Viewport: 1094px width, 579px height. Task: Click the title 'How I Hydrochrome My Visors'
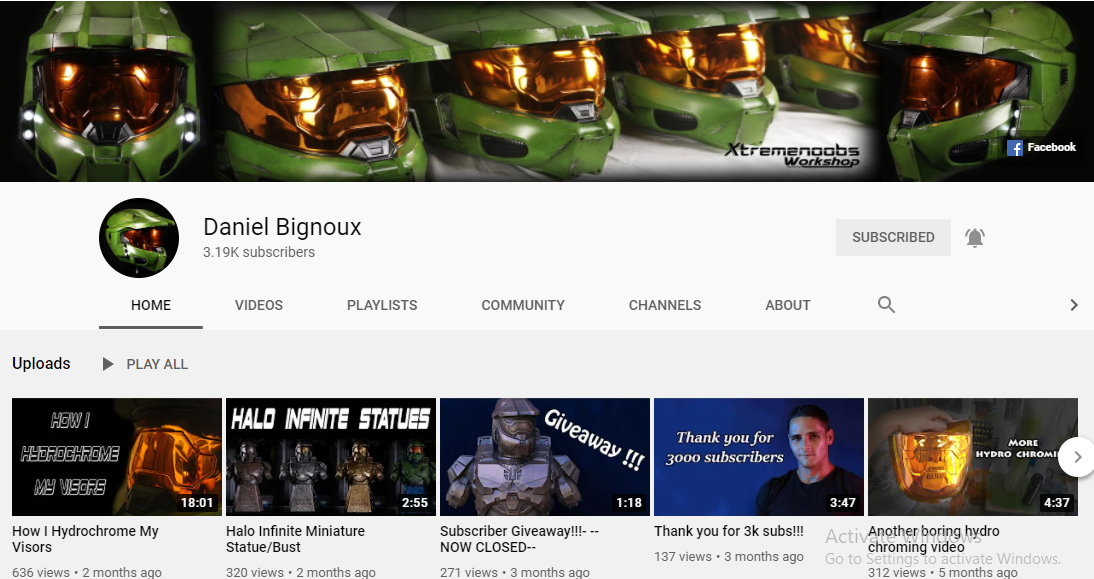point(85,539)
